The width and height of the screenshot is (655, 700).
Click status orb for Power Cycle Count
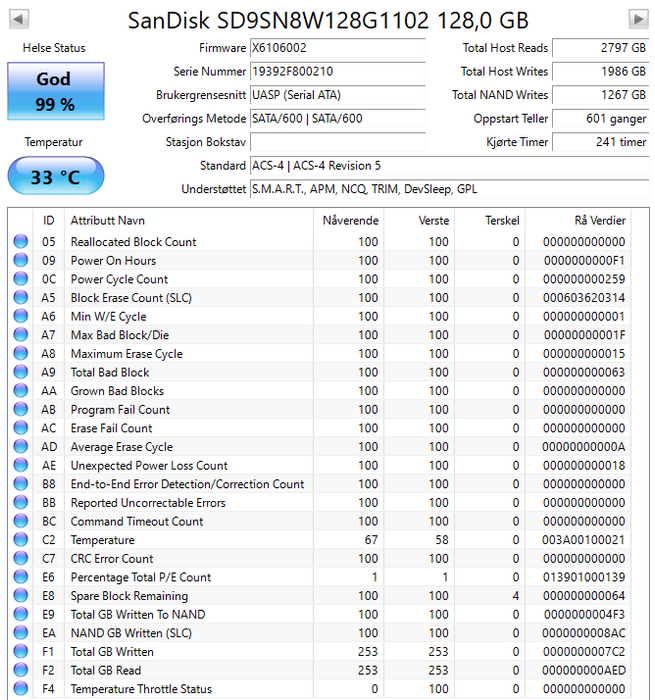[21, 279]
